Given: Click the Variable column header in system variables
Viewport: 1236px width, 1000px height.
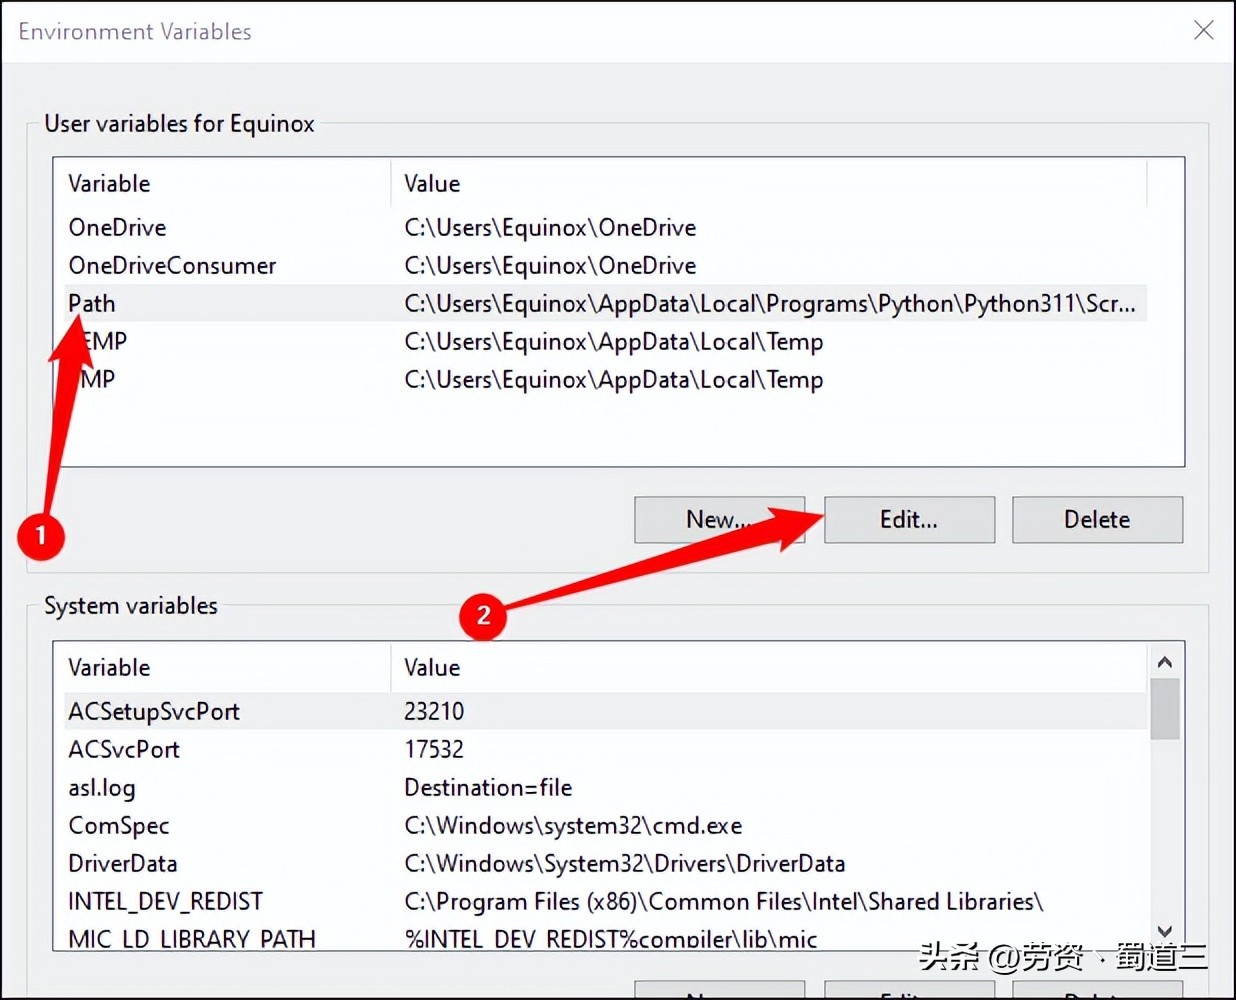Looking at the screenshot, I should click(108, 667).
